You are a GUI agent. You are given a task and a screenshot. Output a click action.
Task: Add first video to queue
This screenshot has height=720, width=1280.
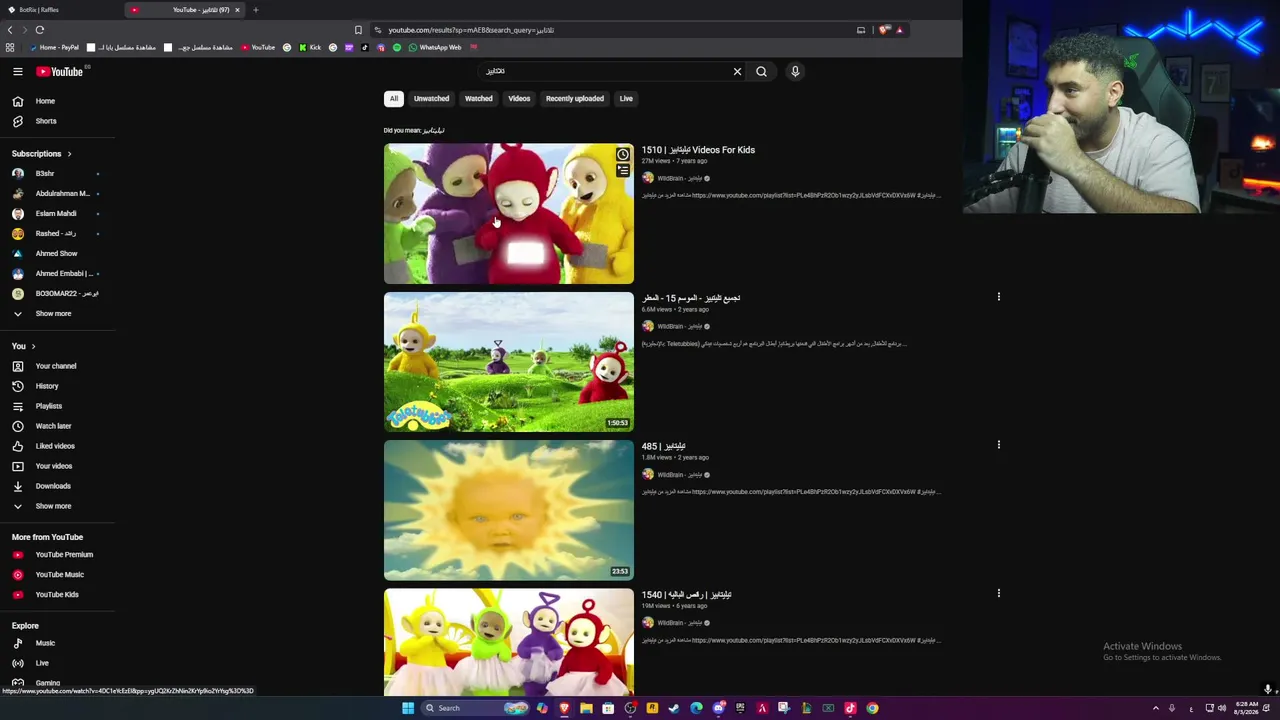(x=623, y=171)
